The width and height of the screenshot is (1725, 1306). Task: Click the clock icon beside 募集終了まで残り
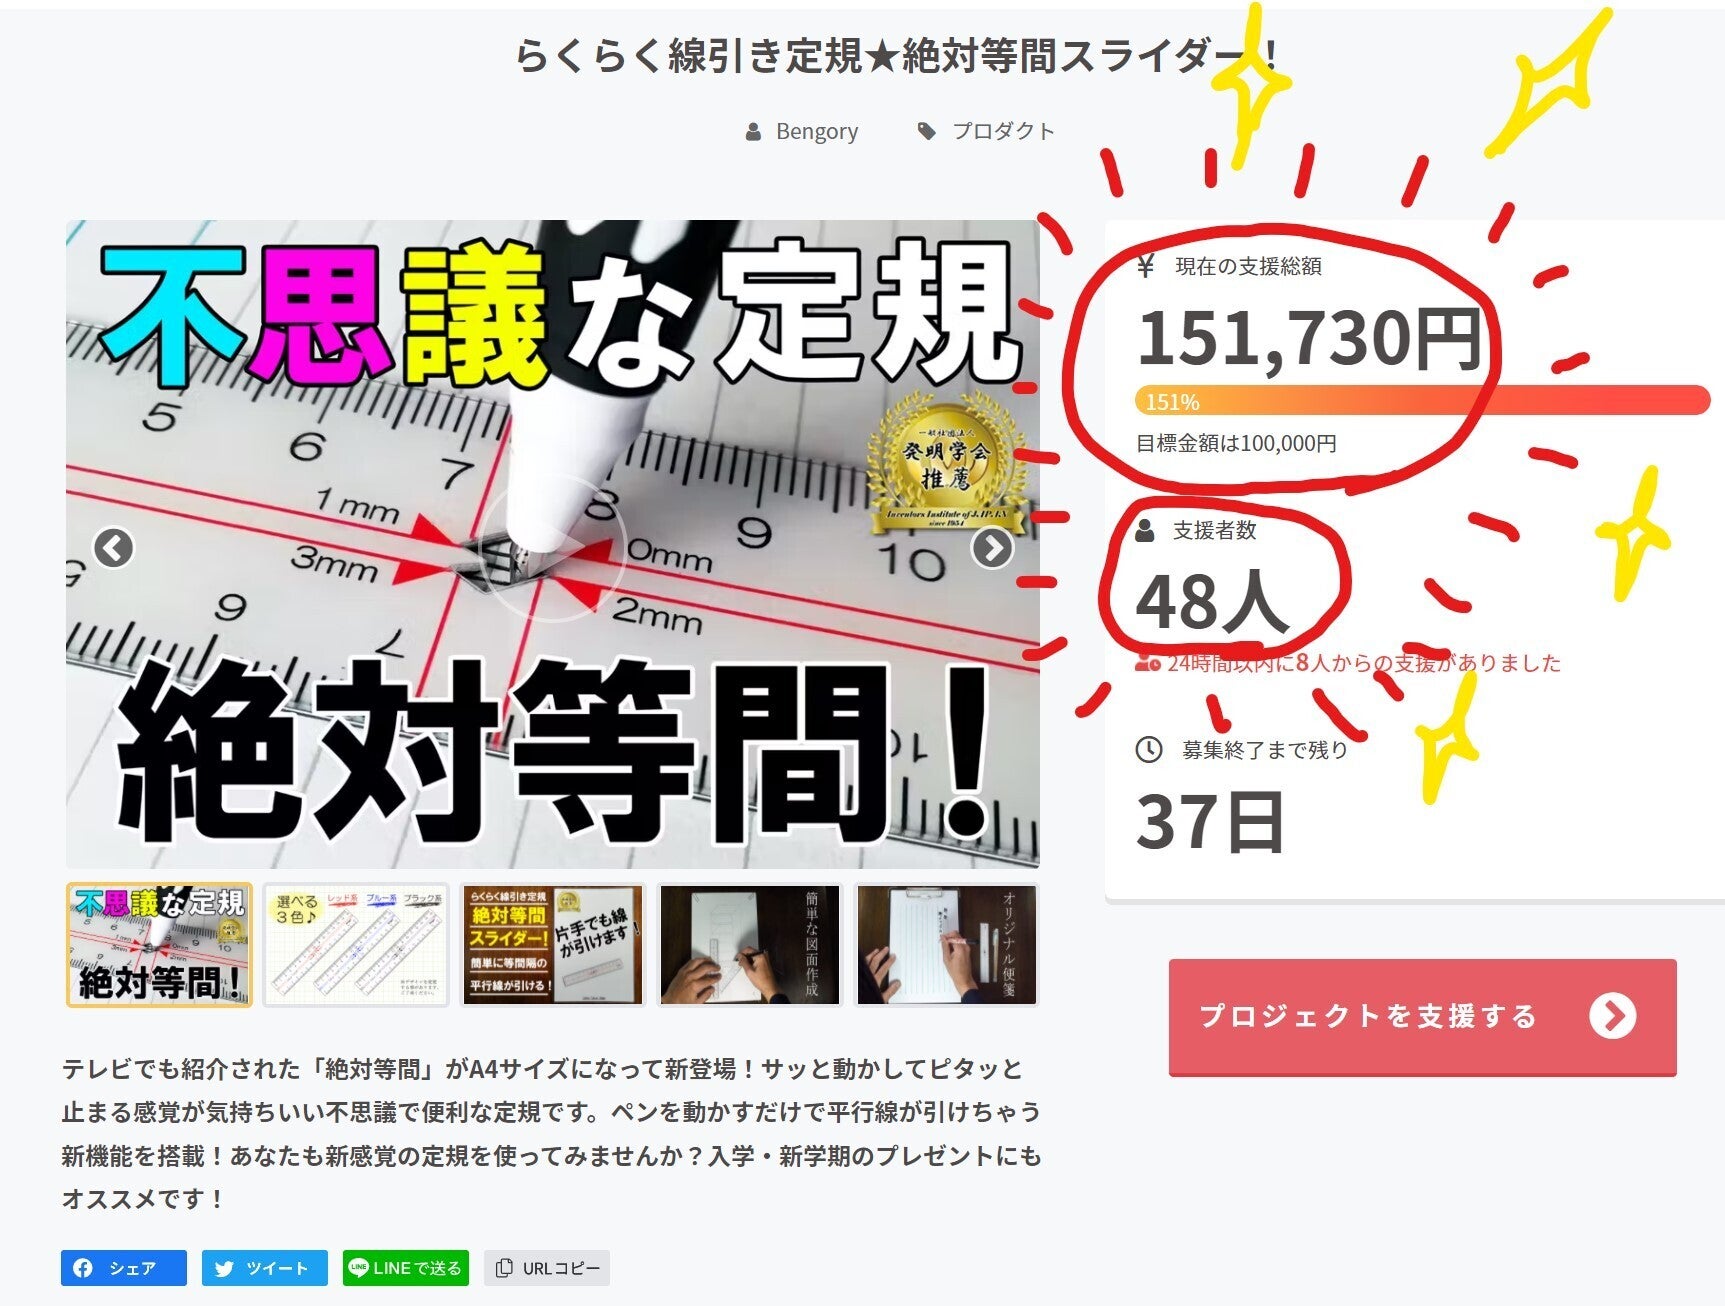[1149, 750]
